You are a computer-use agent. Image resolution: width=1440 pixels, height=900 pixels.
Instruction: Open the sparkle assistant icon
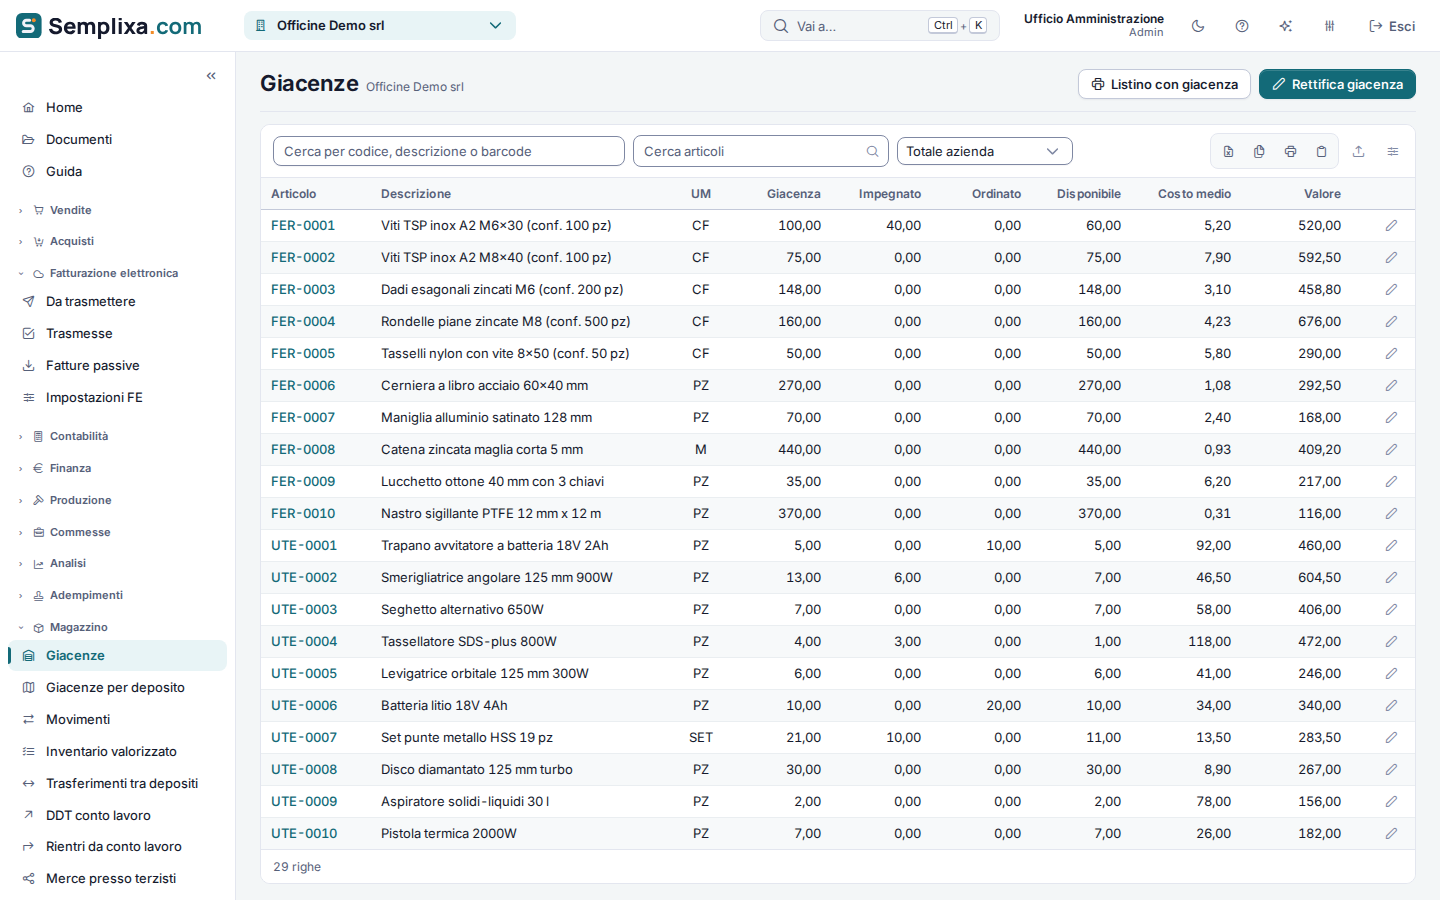pyautogui.click(x=1286, y=26)
